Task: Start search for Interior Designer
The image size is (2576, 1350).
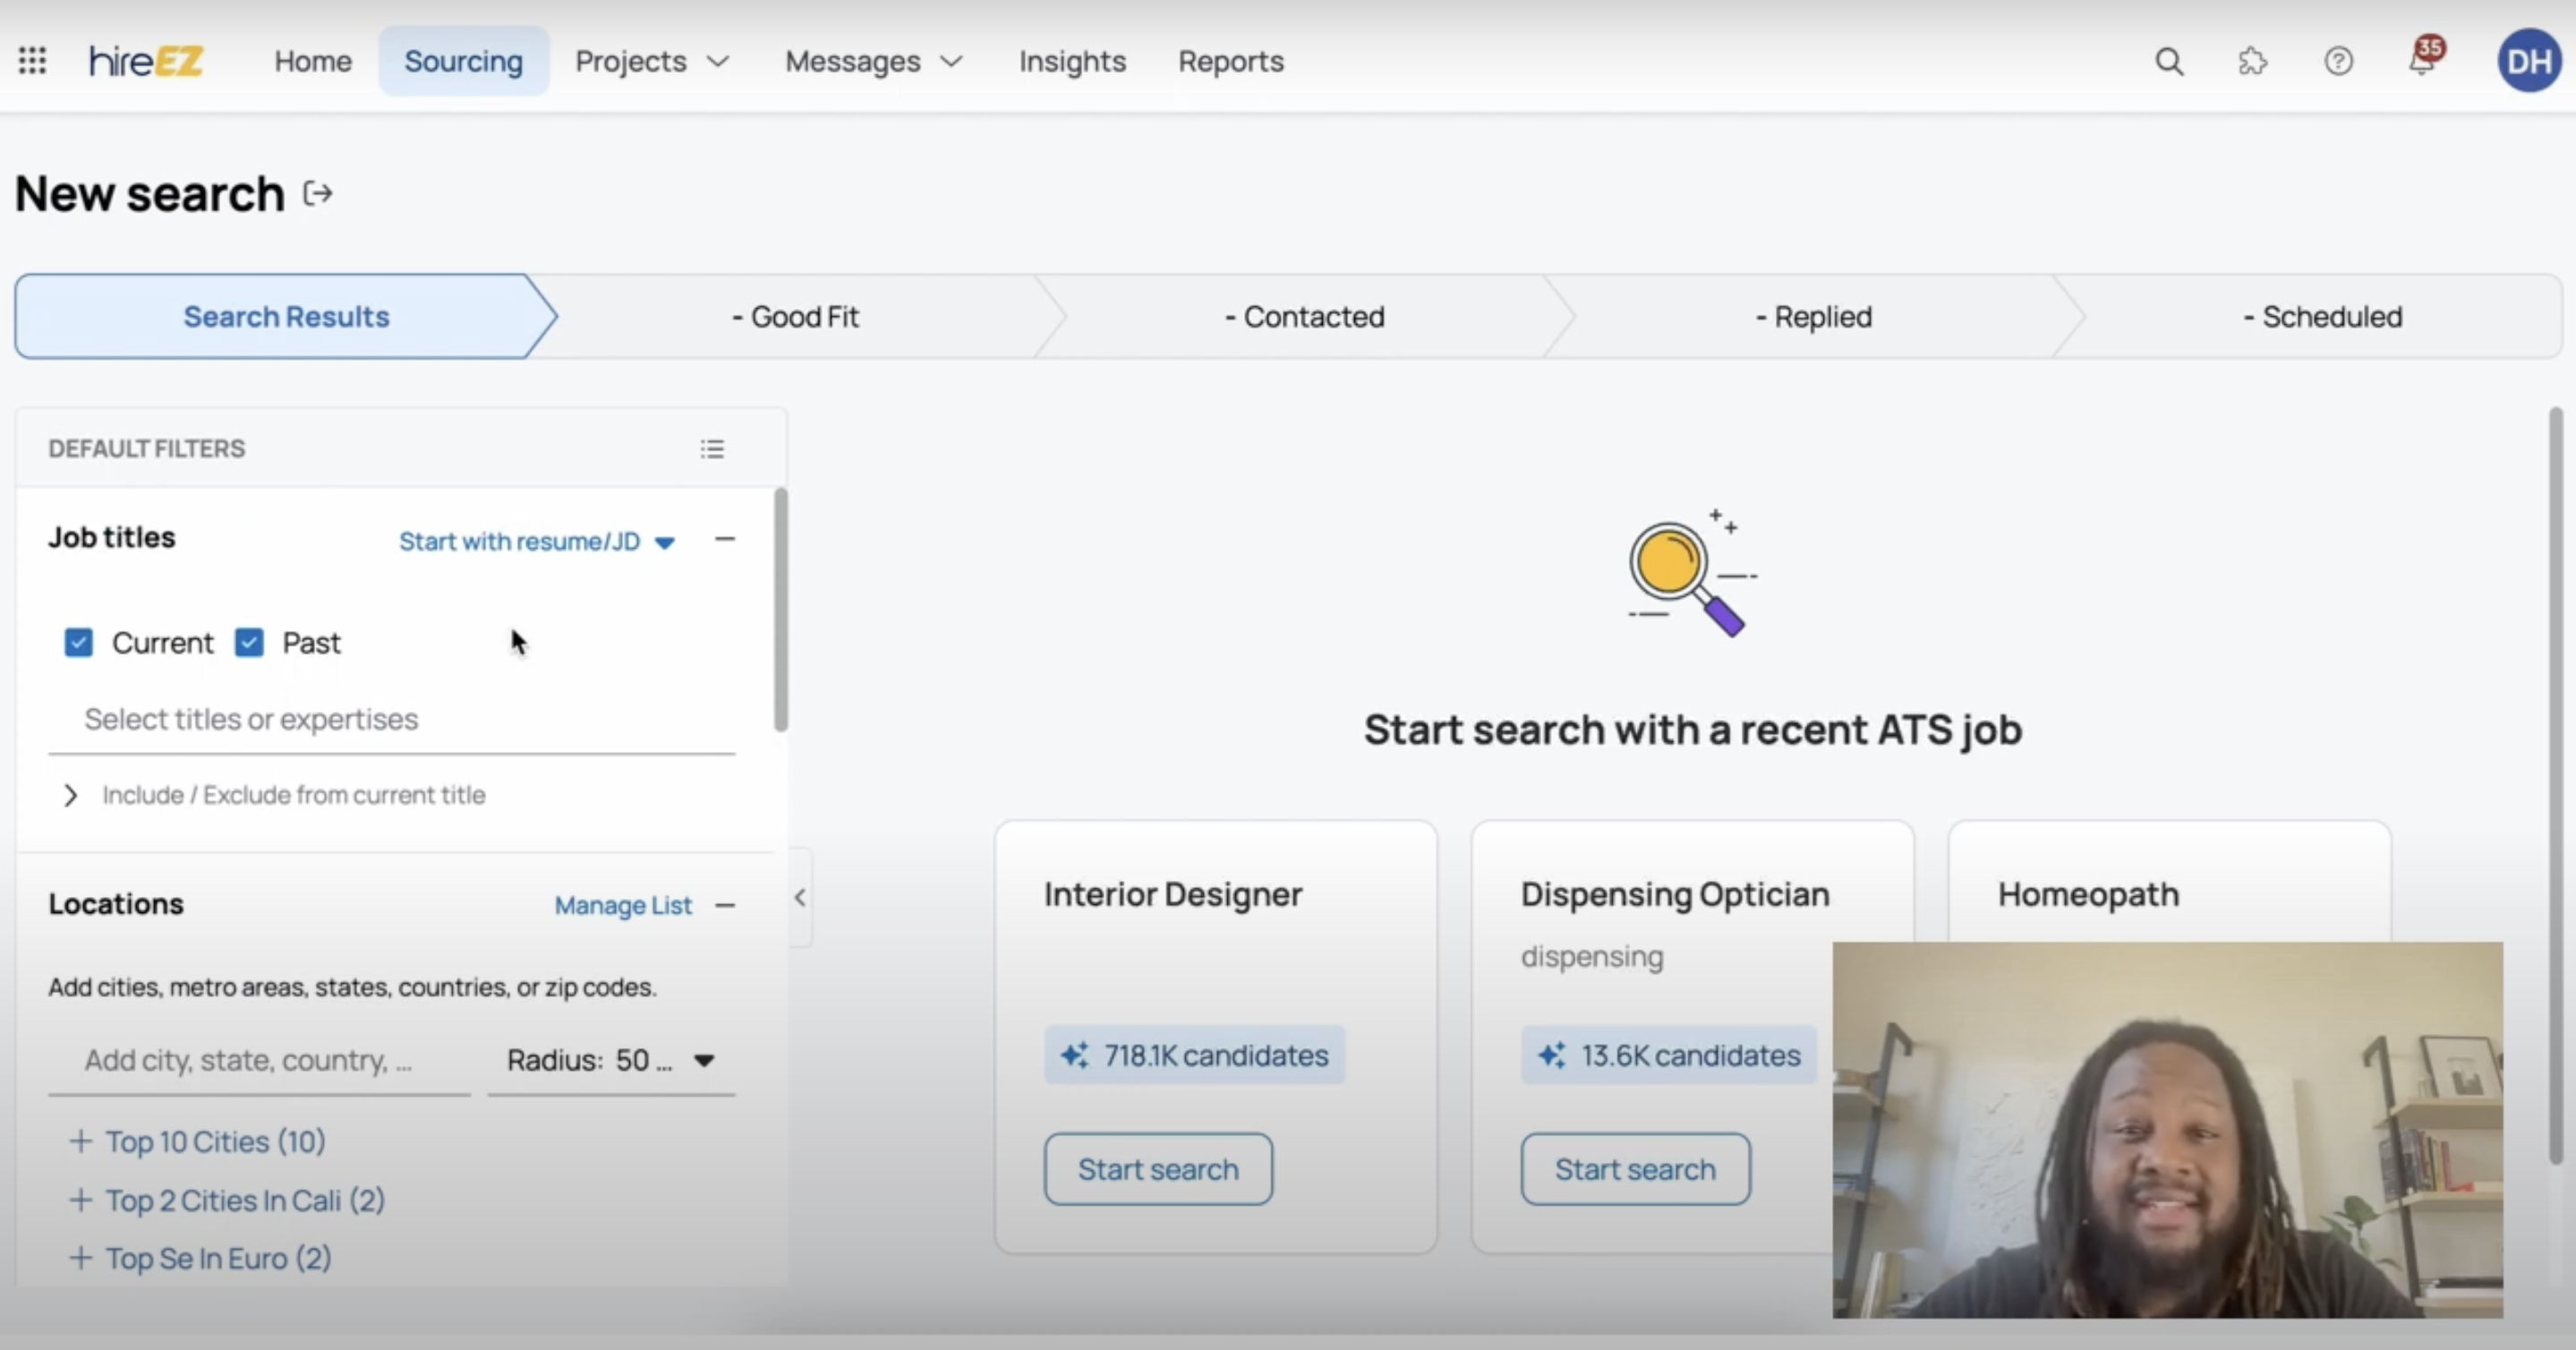Action: tap(1158, 1169)
